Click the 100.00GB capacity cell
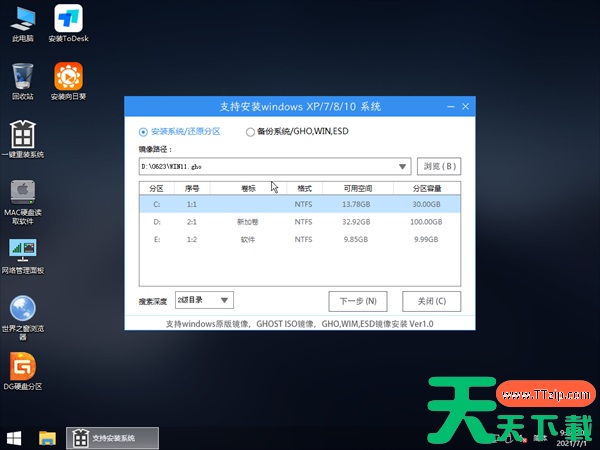Viewport: 600px width, 450px height. click(426, 222)
